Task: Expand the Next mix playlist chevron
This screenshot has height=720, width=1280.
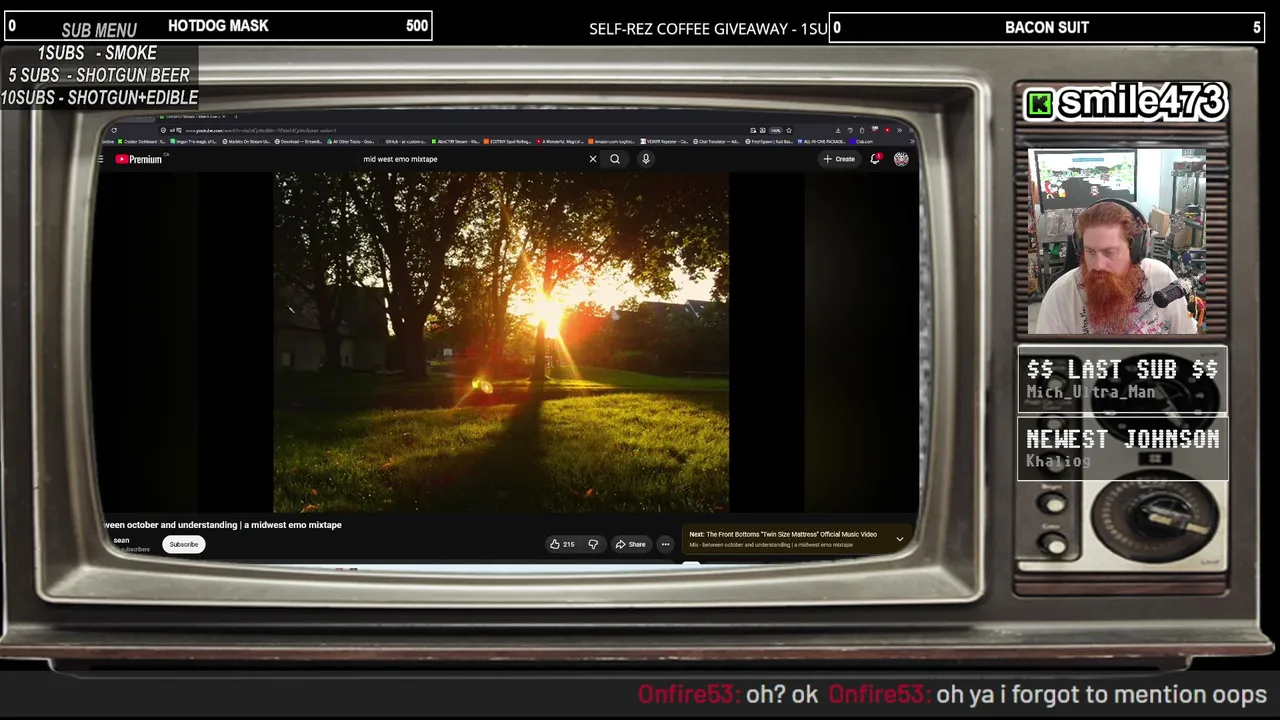Action: coord(899,539)
